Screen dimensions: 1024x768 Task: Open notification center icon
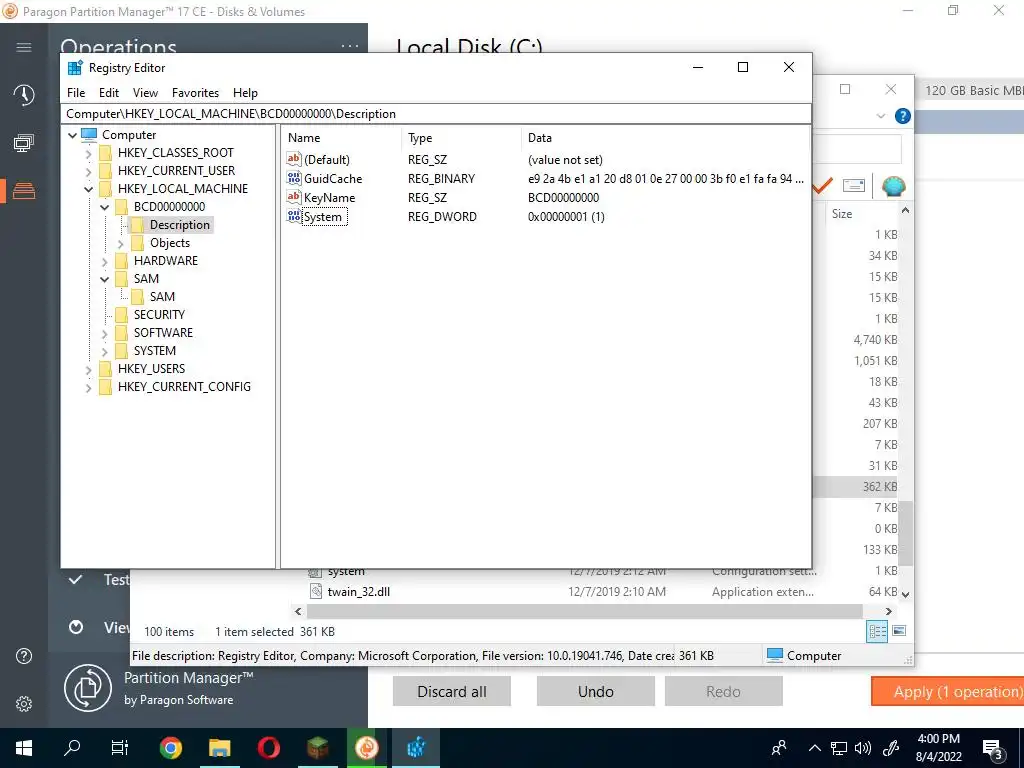point(993,748)
